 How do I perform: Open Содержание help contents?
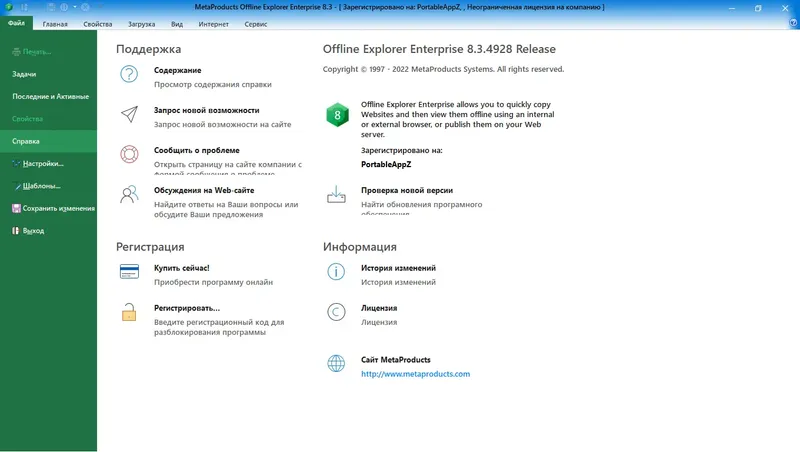point(178,70)
